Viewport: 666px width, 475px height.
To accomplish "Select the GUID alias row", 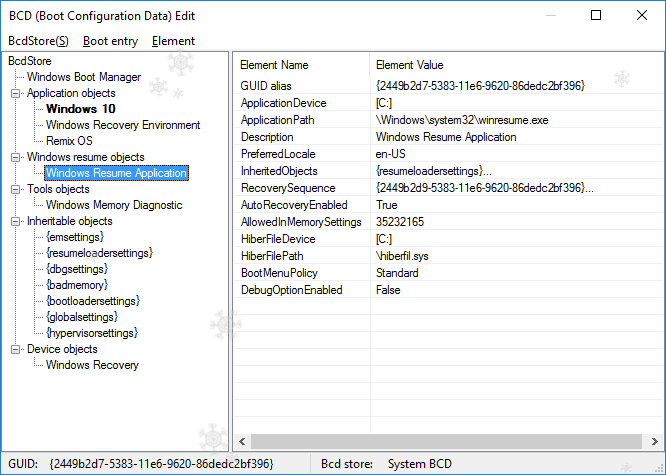I will [x=449, y=86].
